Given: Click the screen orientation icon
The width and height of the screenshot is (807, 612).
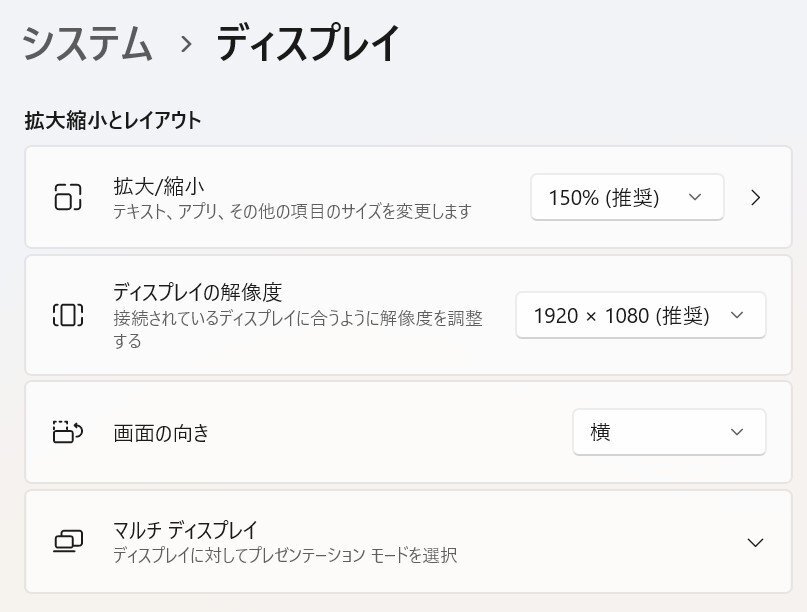Looking at the screenshot, I should pos(67,432).
